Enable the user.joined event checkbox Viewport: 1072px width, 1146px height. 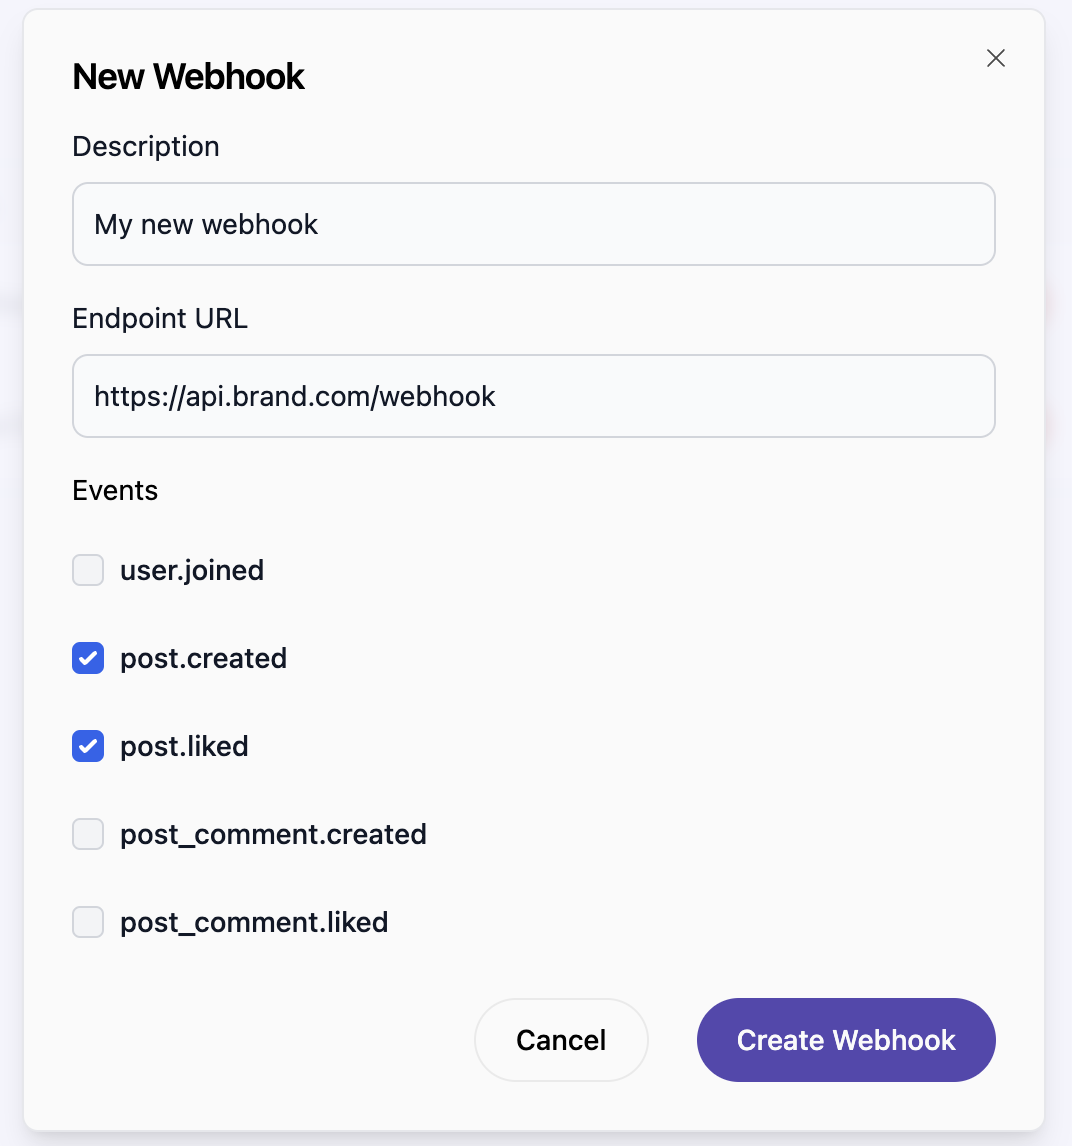tap(87, 570)
